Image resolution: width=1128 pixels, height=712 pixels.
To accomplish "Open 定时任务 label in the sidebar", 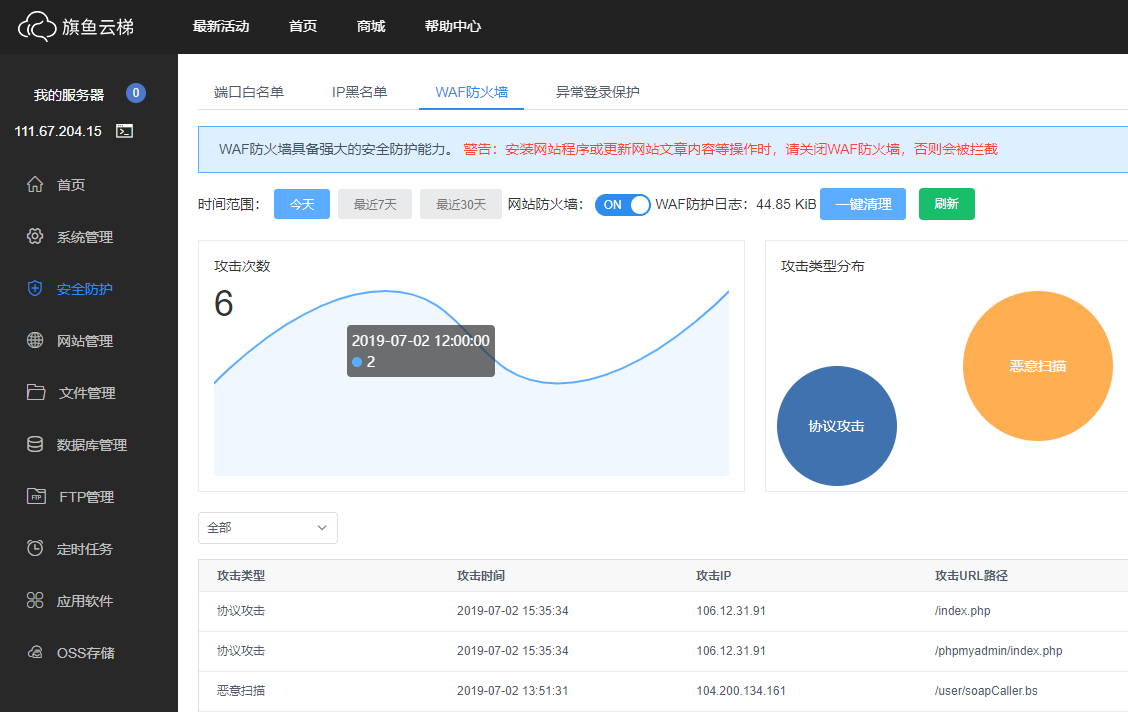I will (x=85, y=549).
